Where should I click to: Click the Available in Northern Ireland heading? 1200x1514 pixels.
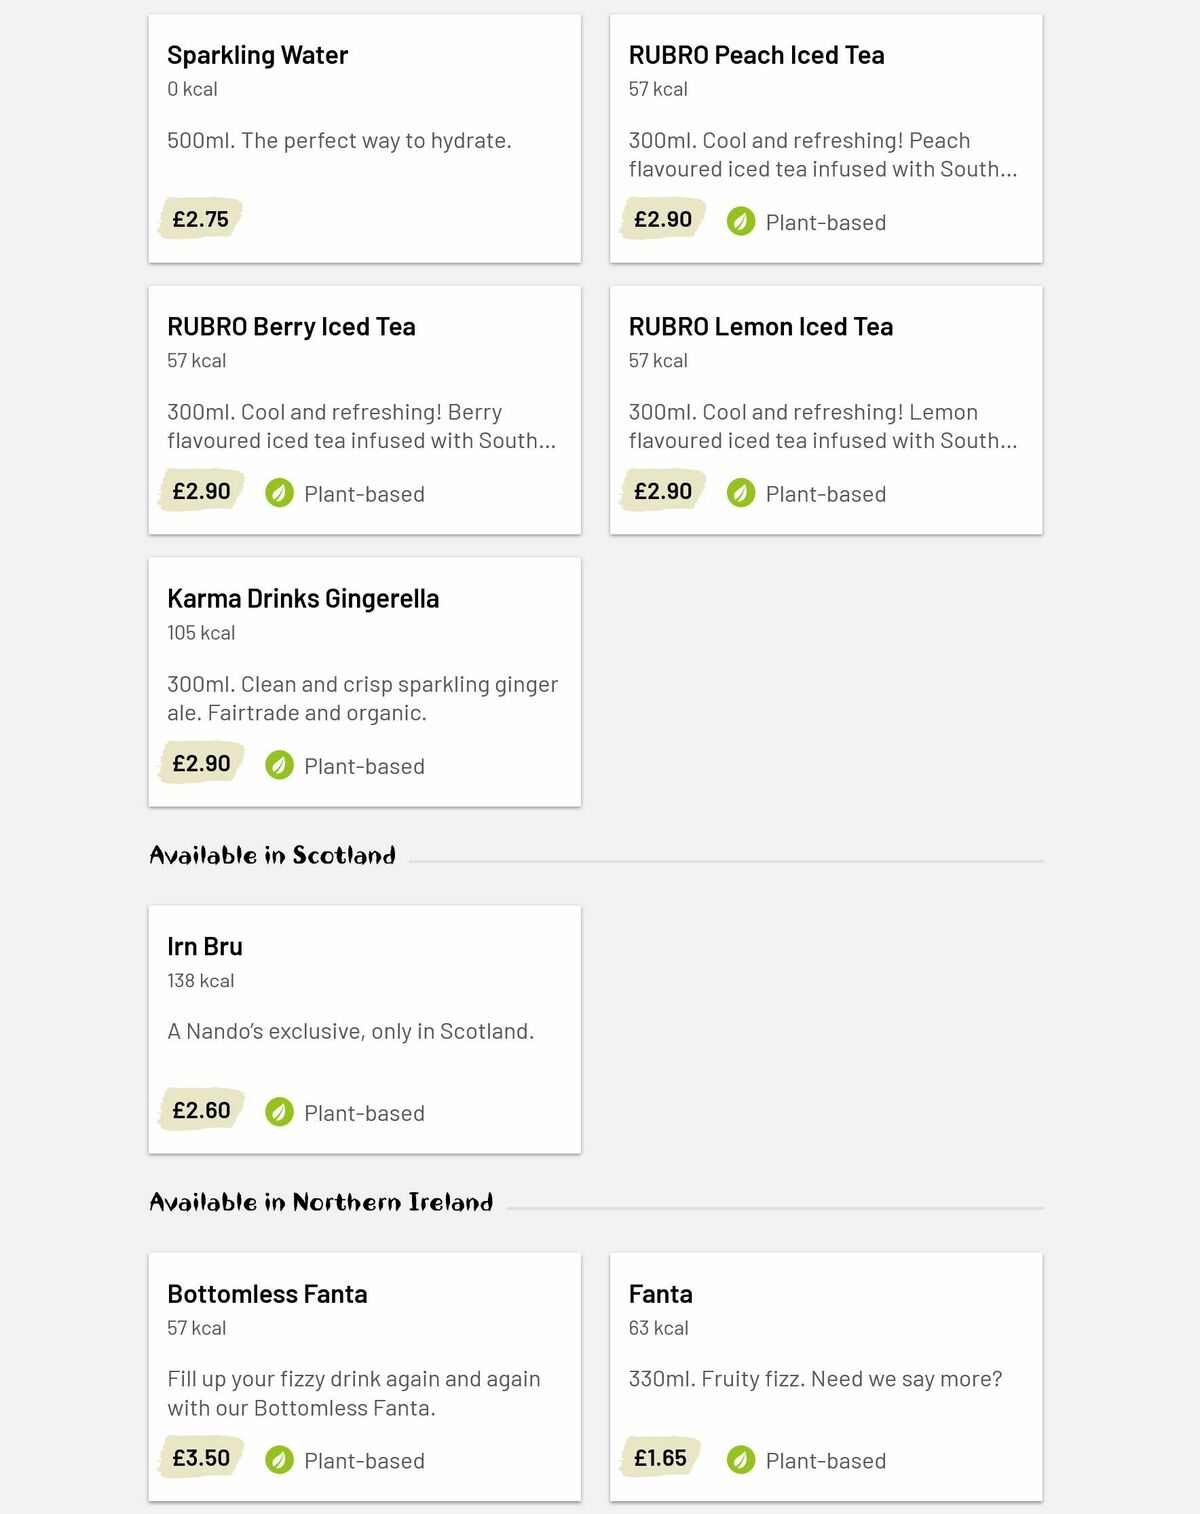pos(321,1202)
